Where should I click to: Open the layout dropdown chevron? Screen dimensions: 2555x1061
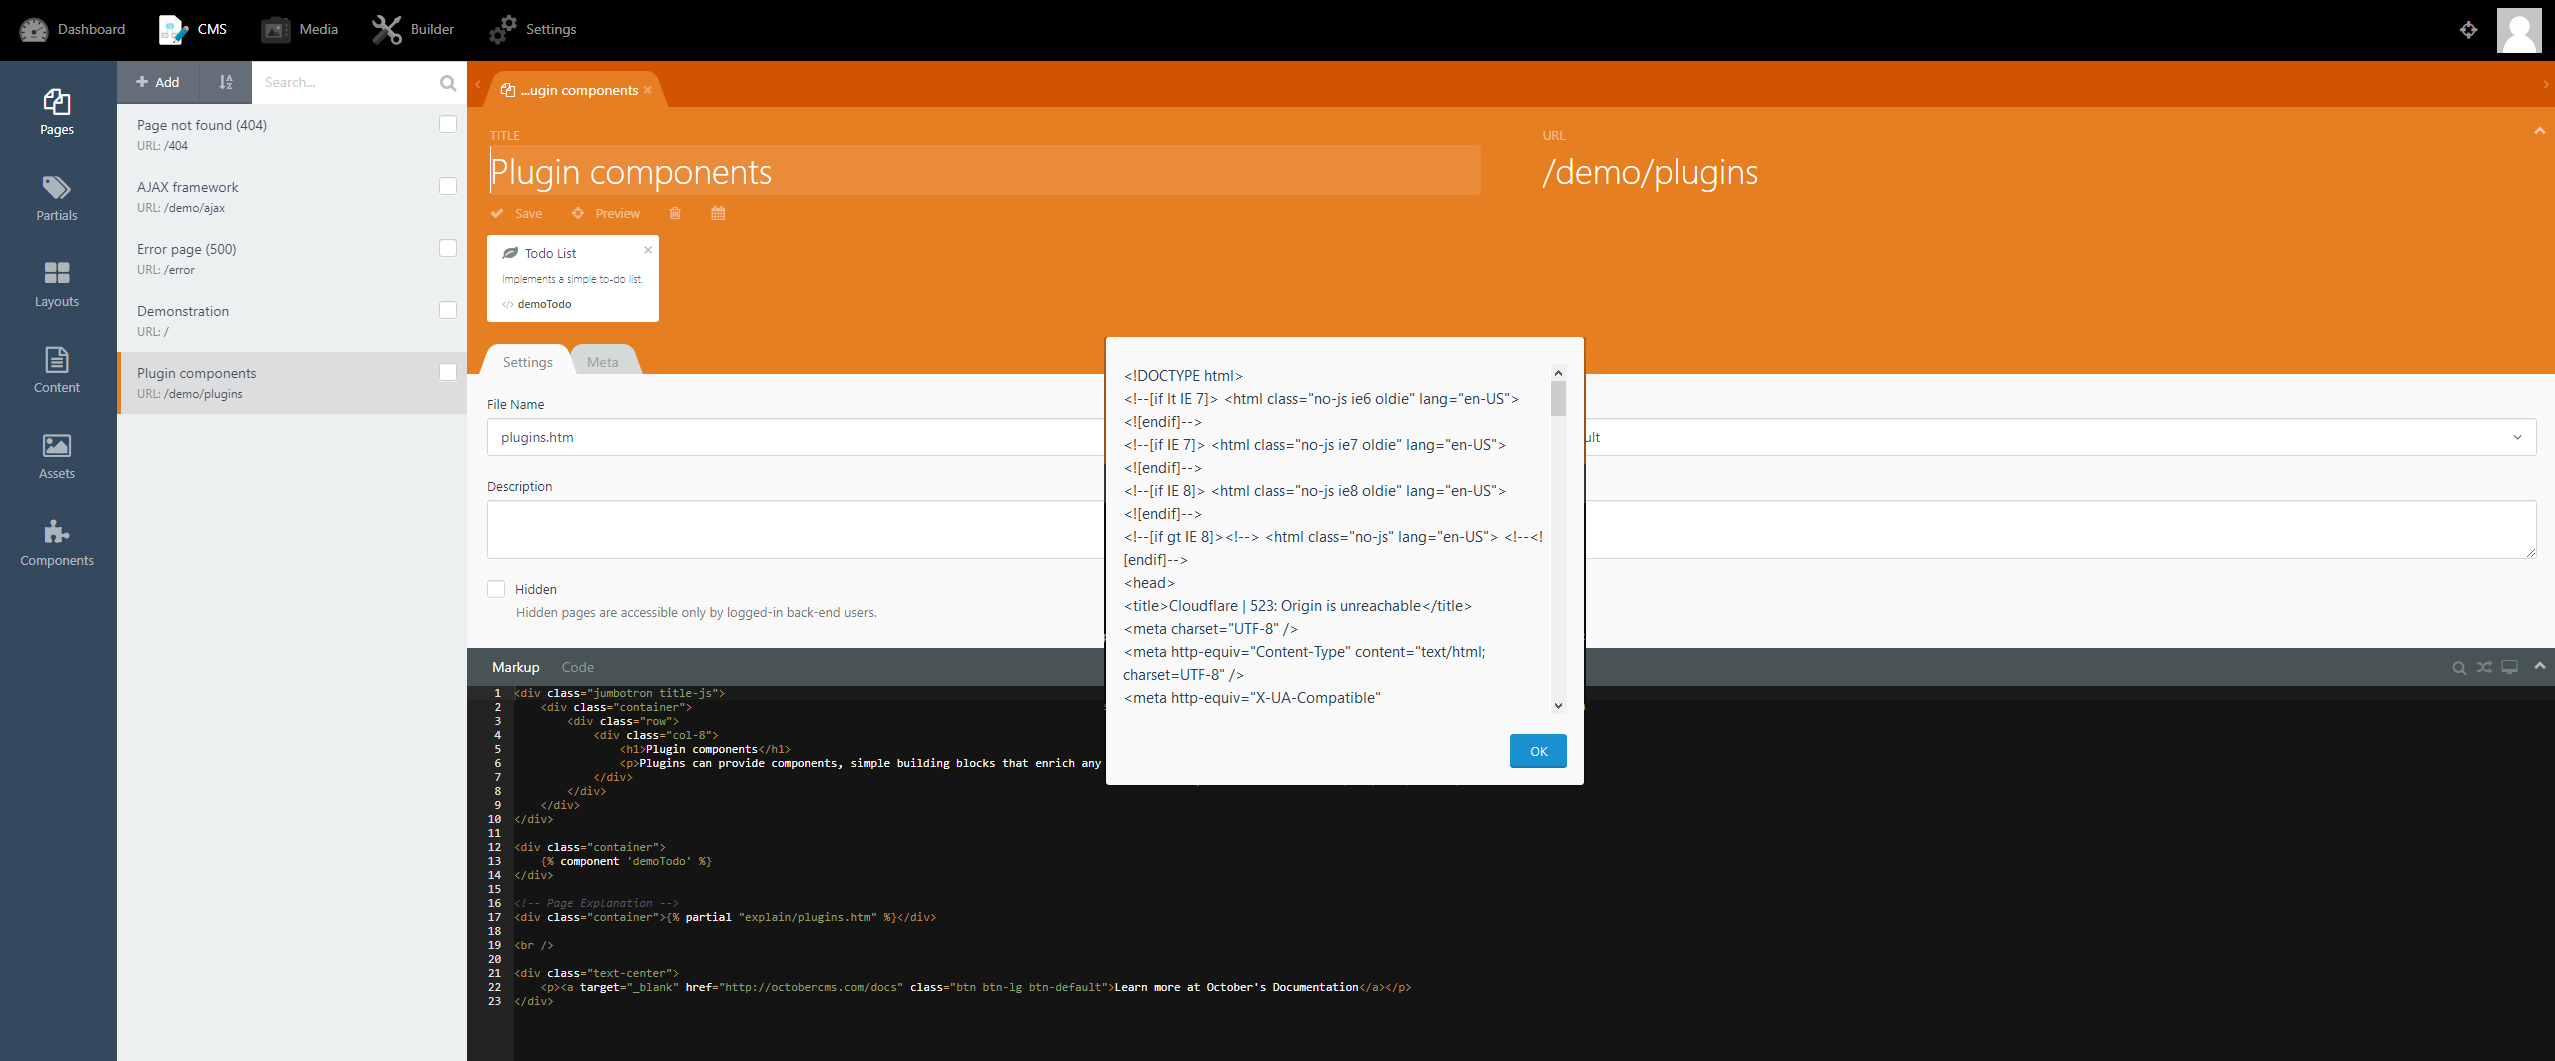(x=2518, y=437)
